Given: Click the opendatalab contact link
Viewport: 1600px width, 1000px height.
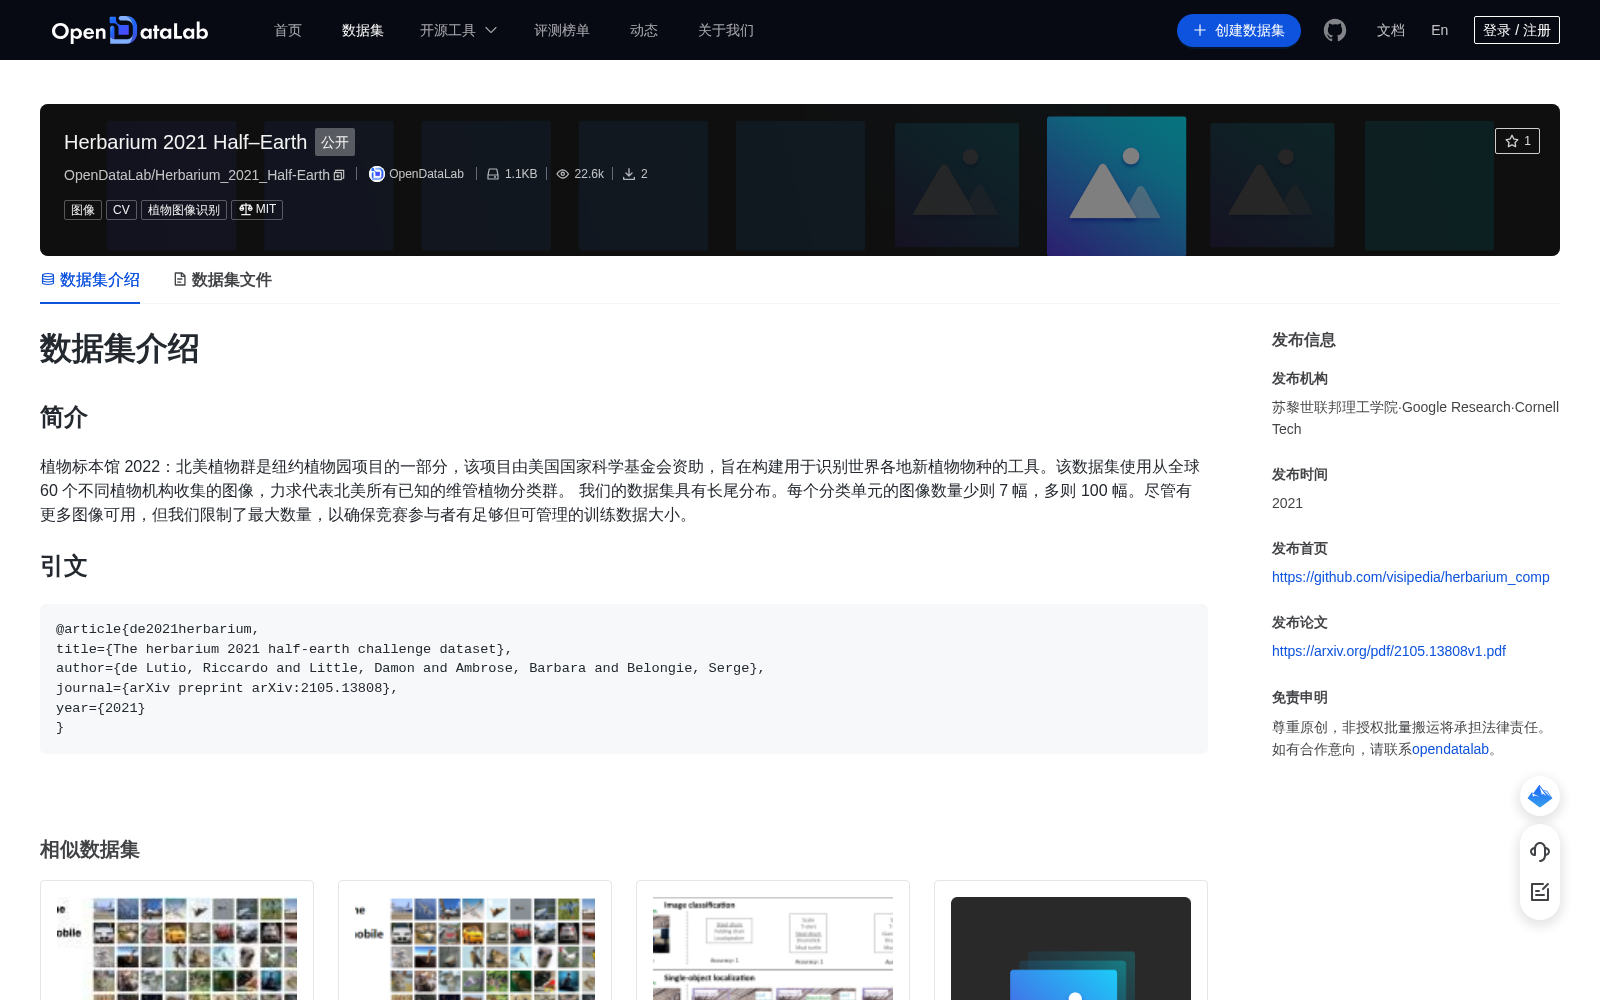Looking at the screenshot, I should tap(1450, 749).
